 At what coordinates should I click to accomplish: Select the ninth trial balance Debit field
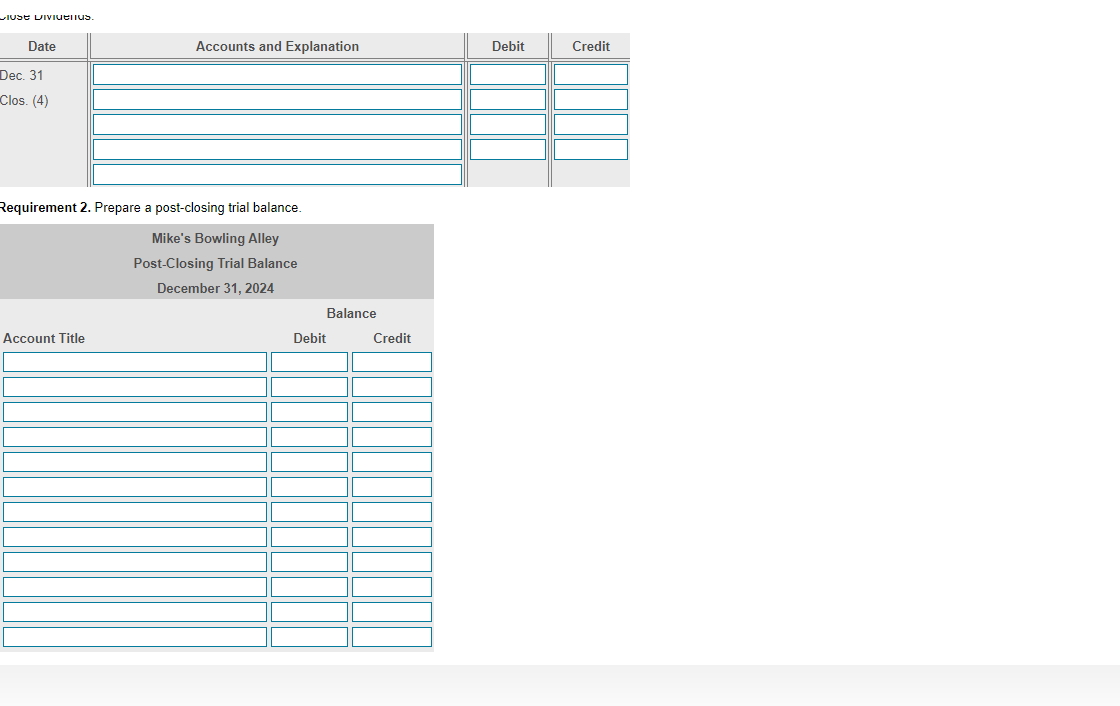pyautogui.click(x=309, y=562)
